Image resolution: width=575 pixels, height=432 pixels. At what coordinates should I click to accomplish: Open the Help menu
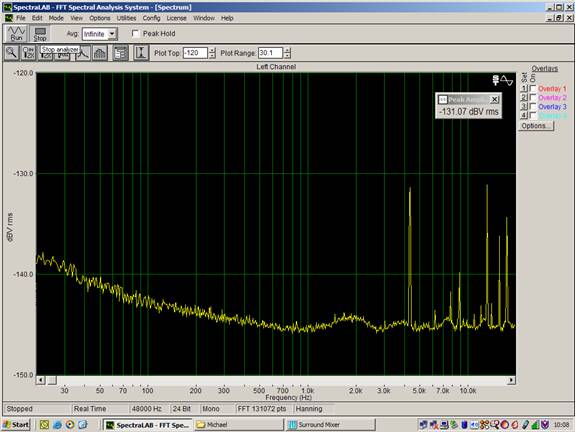(x=227, y=18)
